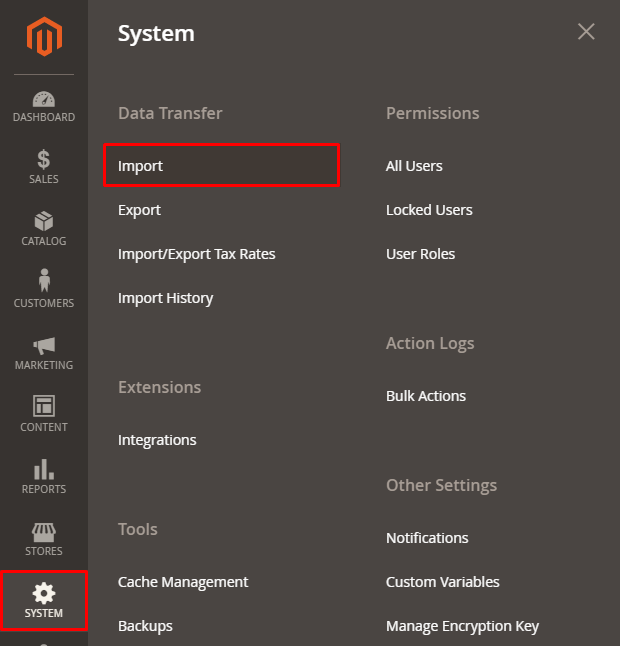Open the Stores storefront icon
This screenshot has height=646, width=620.
[43, 531]
